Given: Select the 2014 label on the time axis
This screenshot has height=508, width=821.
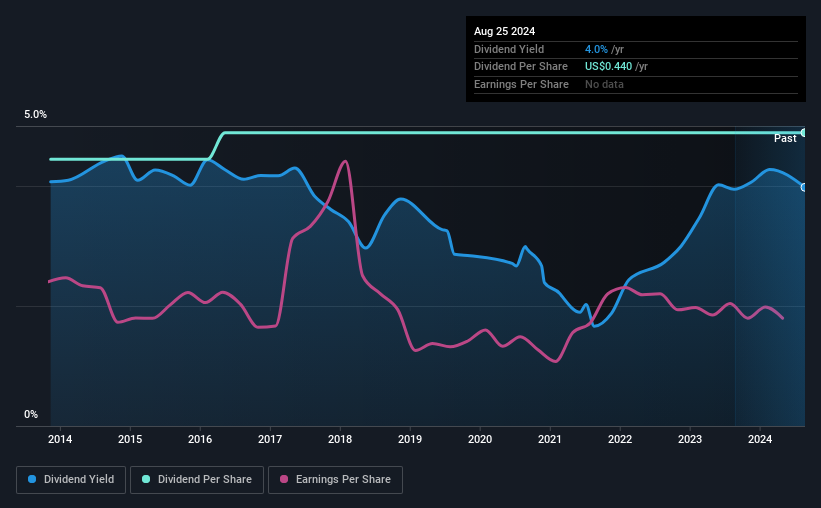Looking at the screenshot, I should click(x=60, y=439).
